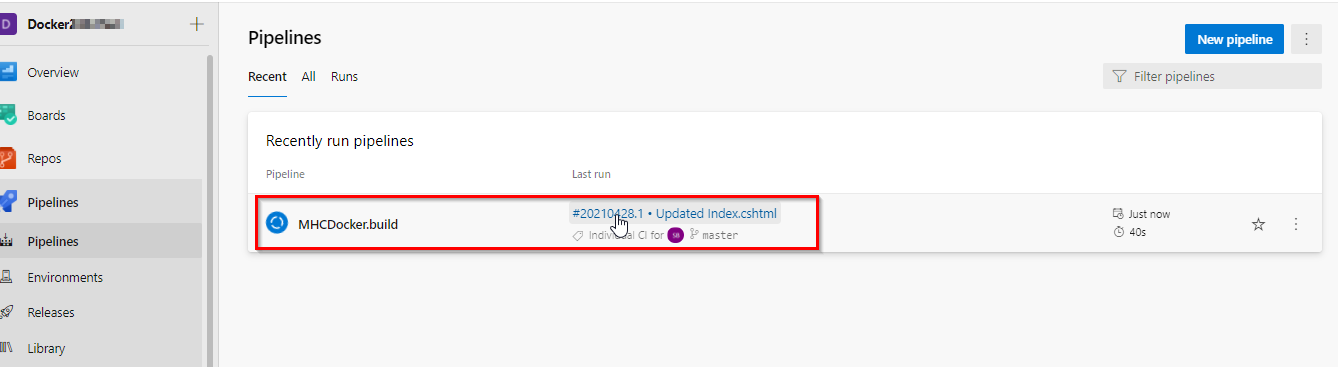The height and width of the screenshot is (367, 1338).
Task: Switch to the Runs tab
Action: click(344, 77)
